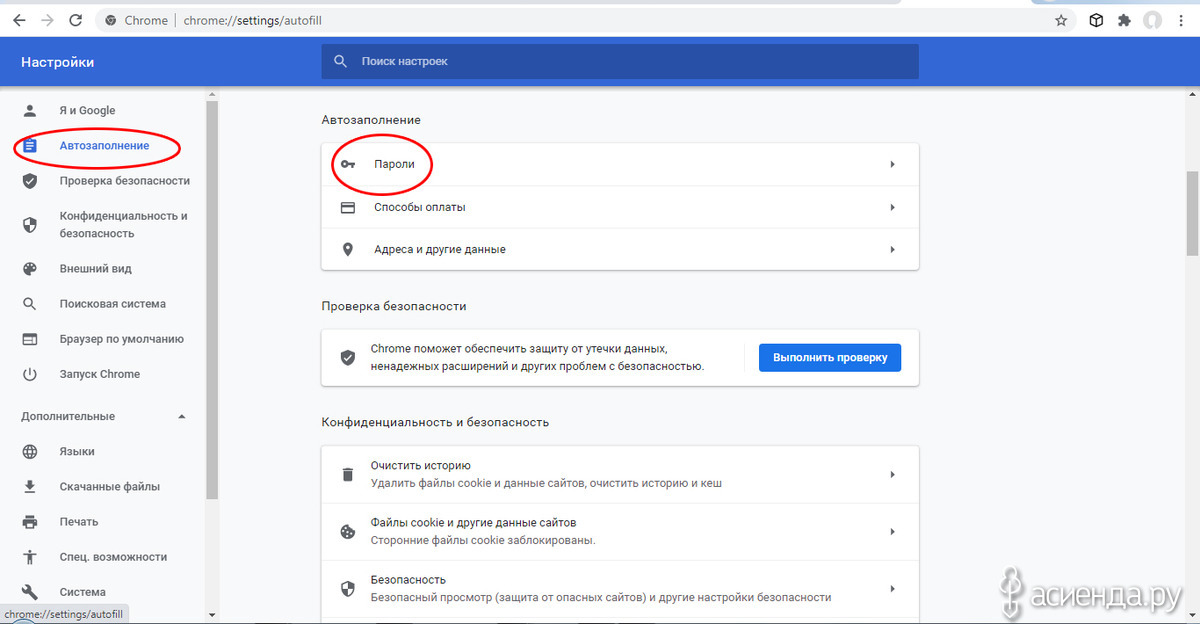Open Система settings in sidebar
Screen dimensions: 1200x624
tap(82, 592)
